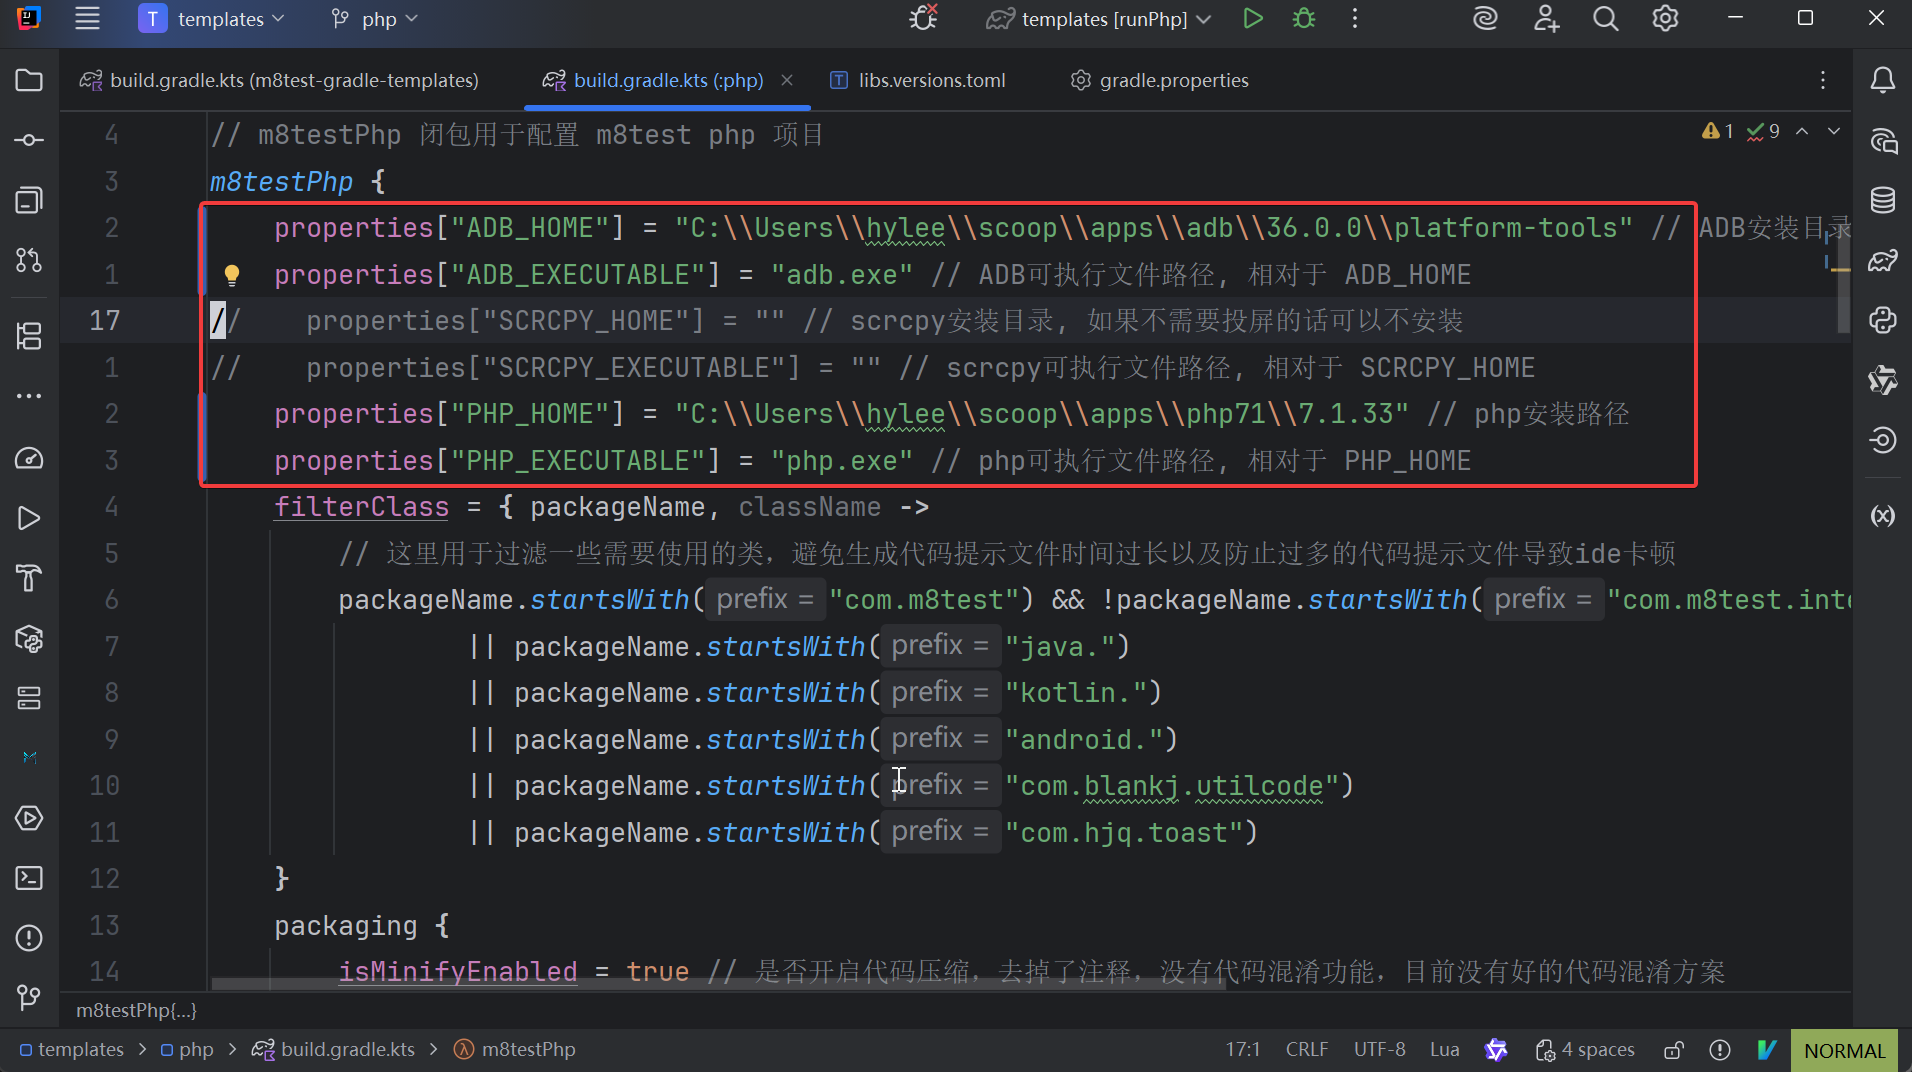Toggle the read-only lock icon in status bar
Image resolution: width=1912 pixels, height=1072 pixels.
(x=1673, y=1050)
